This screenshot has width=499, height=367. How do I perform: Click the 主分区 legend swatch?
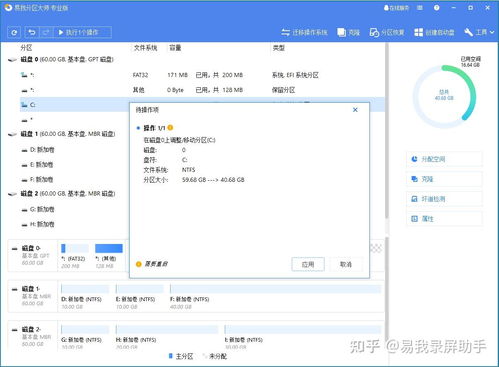point(171,356)
